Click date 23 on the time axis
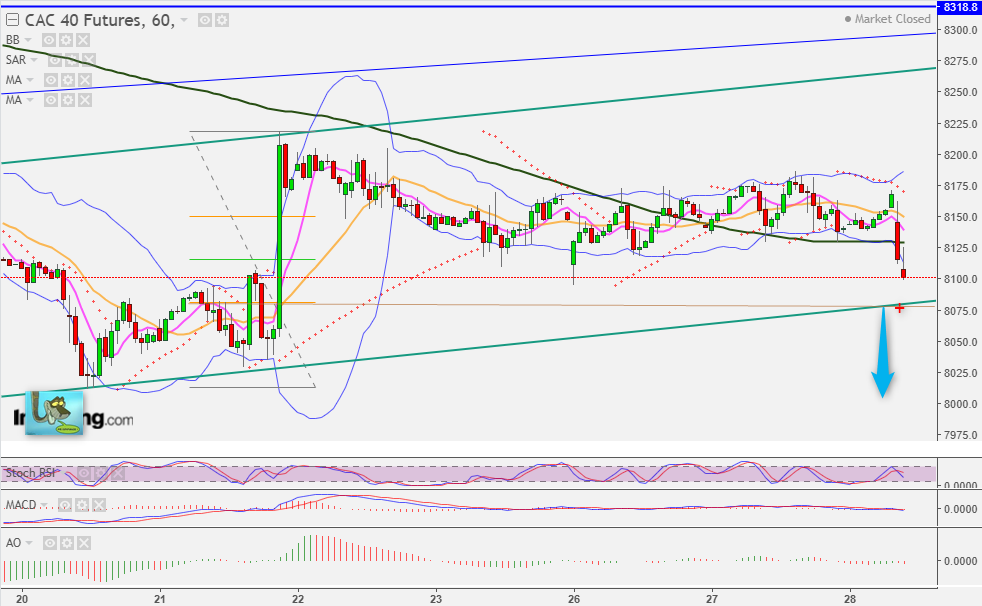Viewport: 982px width, 606px height. [436, 598]
